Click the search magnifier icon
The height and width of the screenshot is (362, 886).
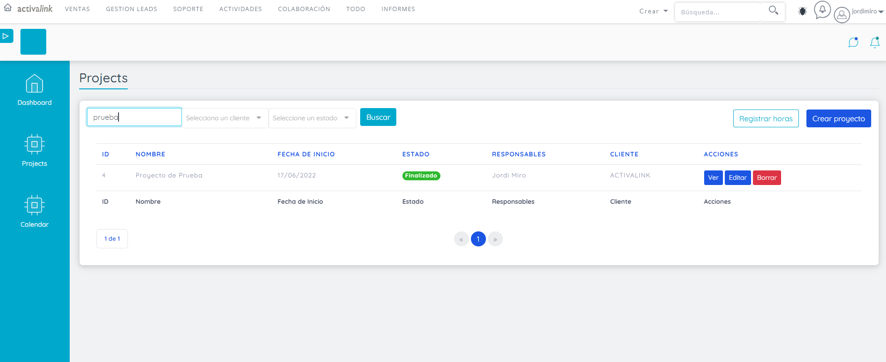coord(773,11)
